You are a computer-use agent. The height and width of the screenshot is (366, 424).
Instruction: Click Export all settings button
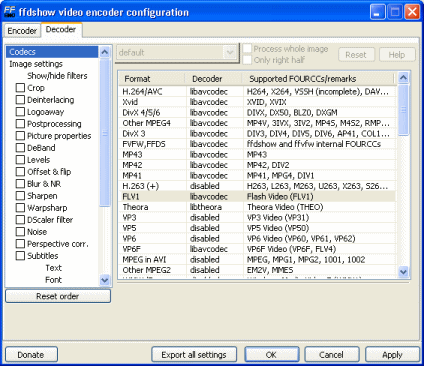[x=194, y=355]
